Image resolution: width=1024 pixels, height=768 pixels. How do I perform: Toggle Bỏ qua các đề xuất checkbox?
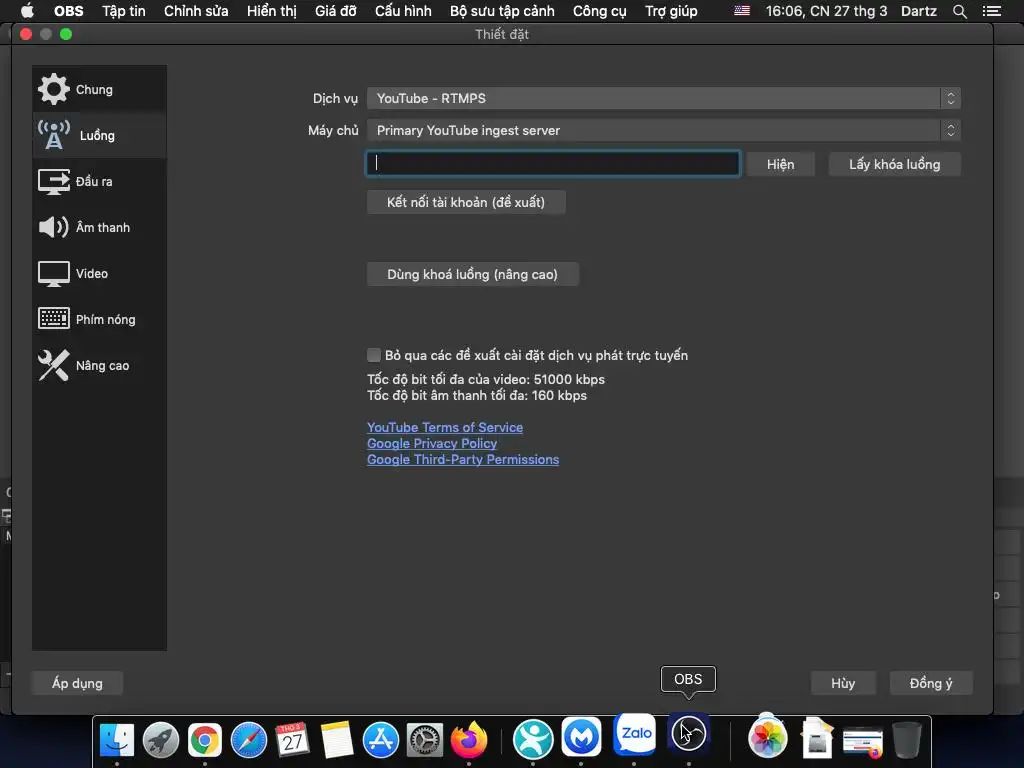pos(374,355)
